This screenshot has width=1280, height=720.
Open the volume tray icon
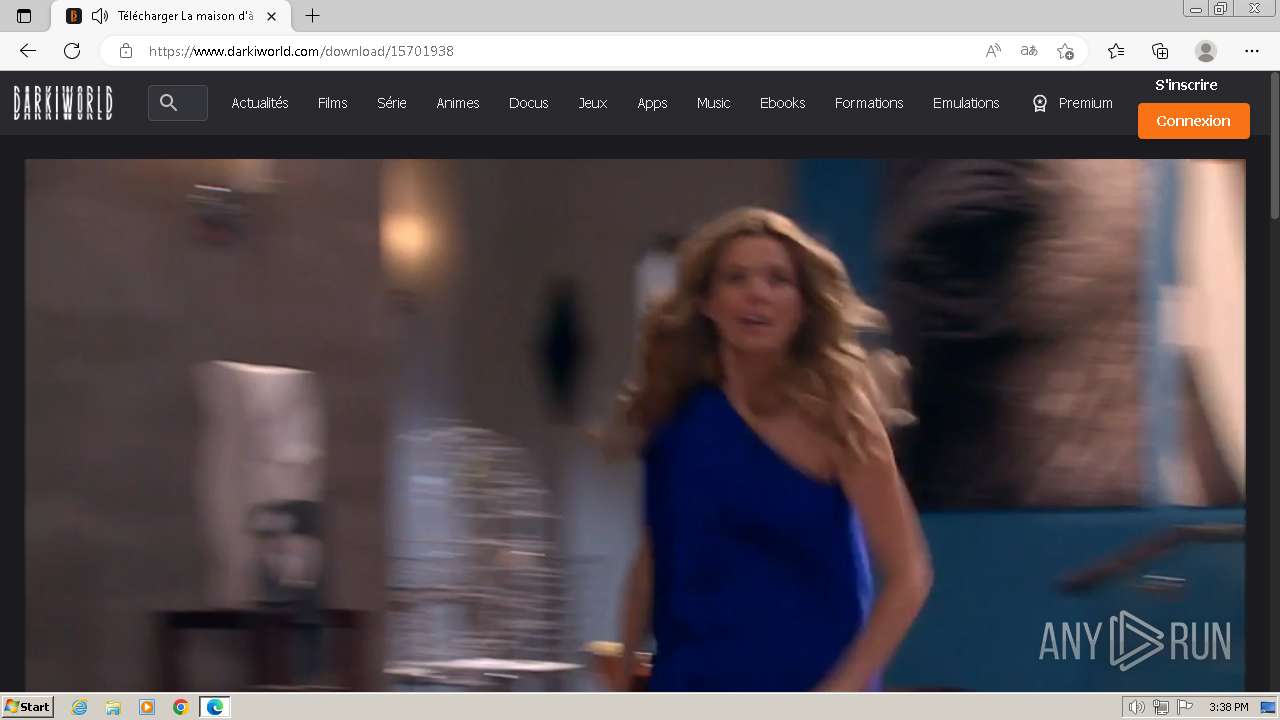click(x=1136, y=707)
